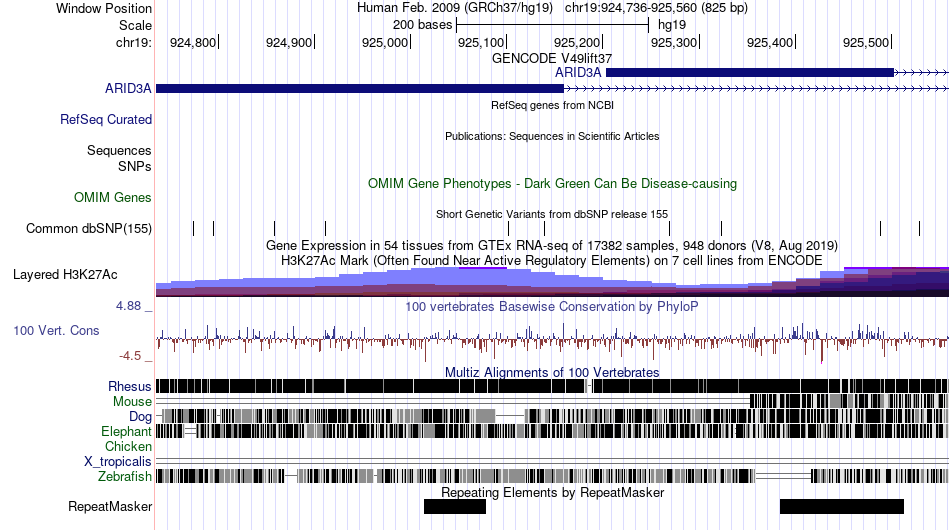Click the last dbSNP variant tick at right
This screenshot has width=950, height=530.
919,228
